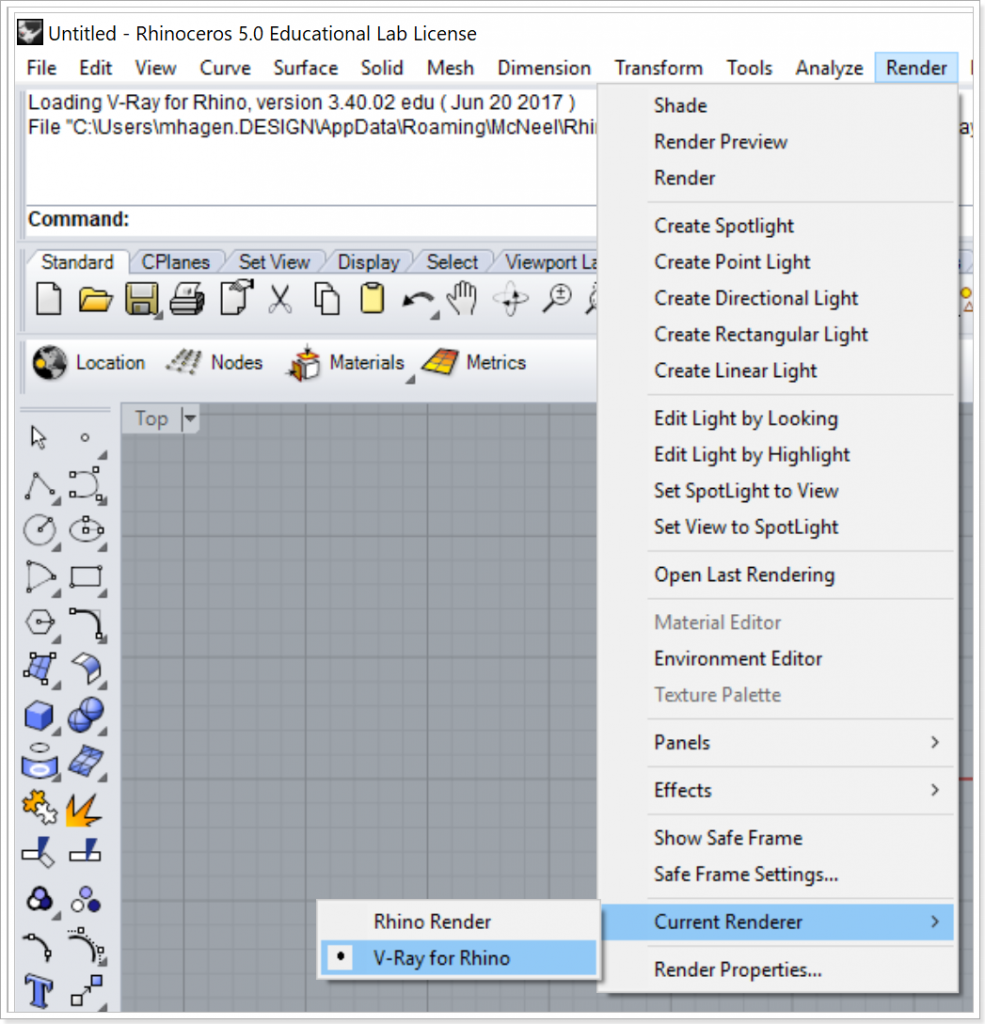Select the Boolean Union spheres tool
The width and height of the screenshot is (985, 1024).
[x=86, y=714]
